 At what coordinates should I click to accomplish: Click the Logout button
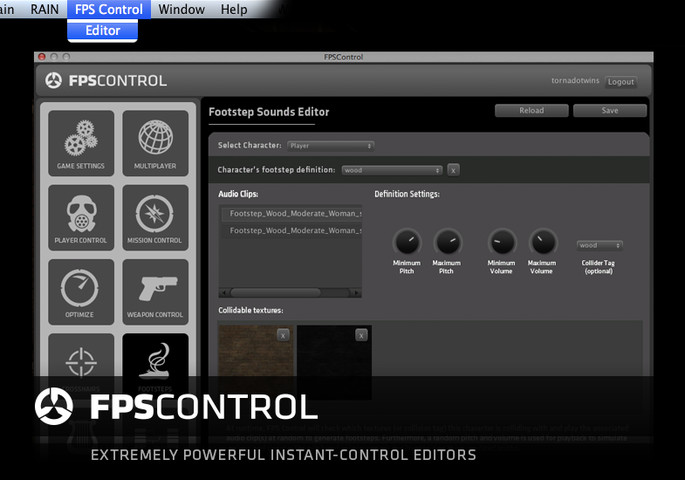pos(621,82)
